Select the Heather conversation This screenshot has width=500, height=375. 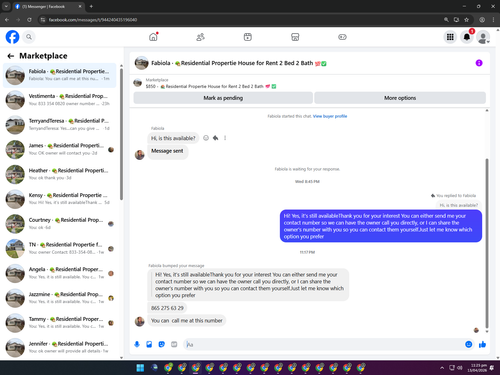[x=59, y=174]
